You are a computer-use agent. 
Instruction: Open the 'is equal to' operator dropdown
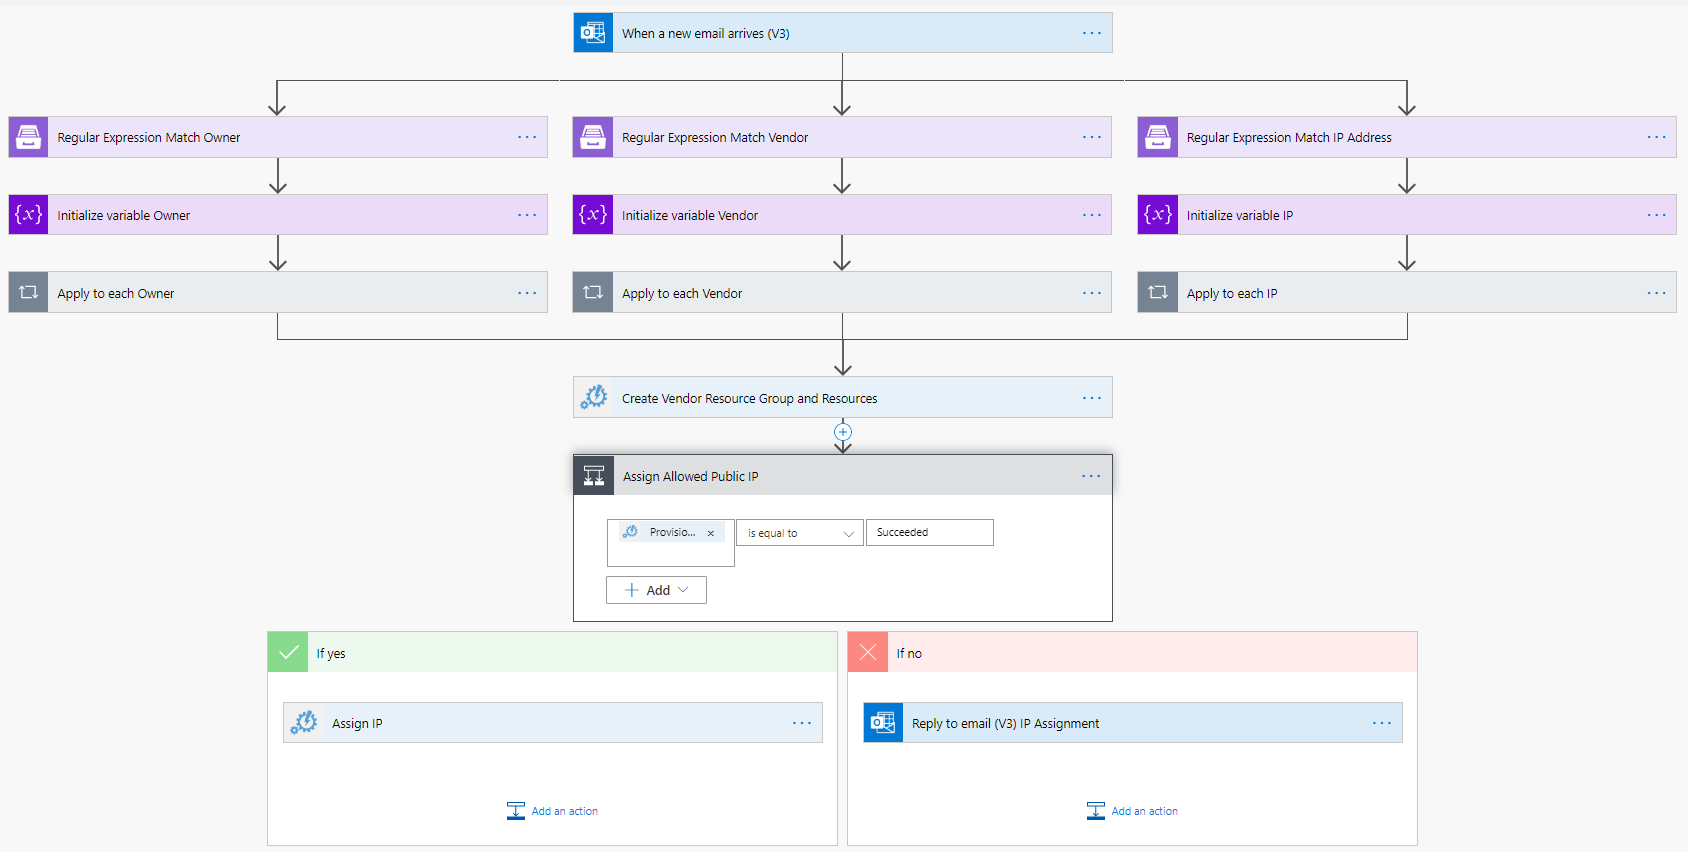pyautogui.click(x=799, y=533)
